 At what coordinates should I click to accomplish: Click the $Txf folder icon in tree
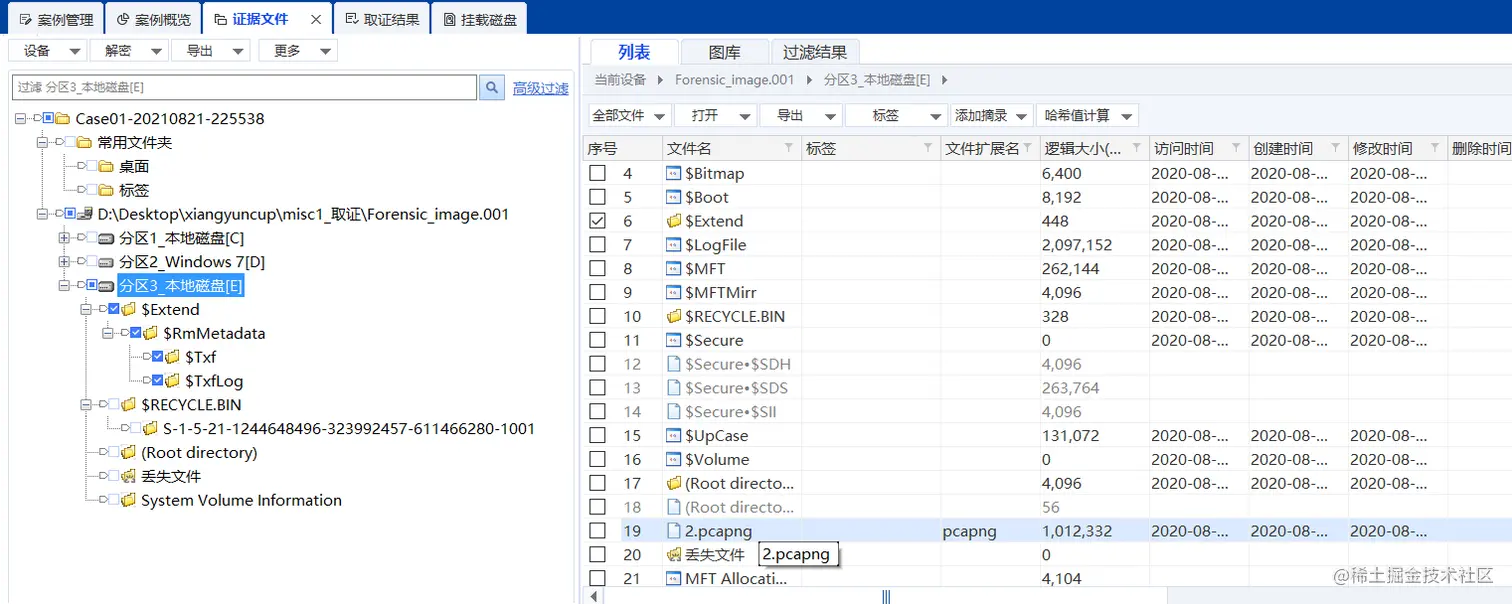pyautogui.click(x=173, y=357)
